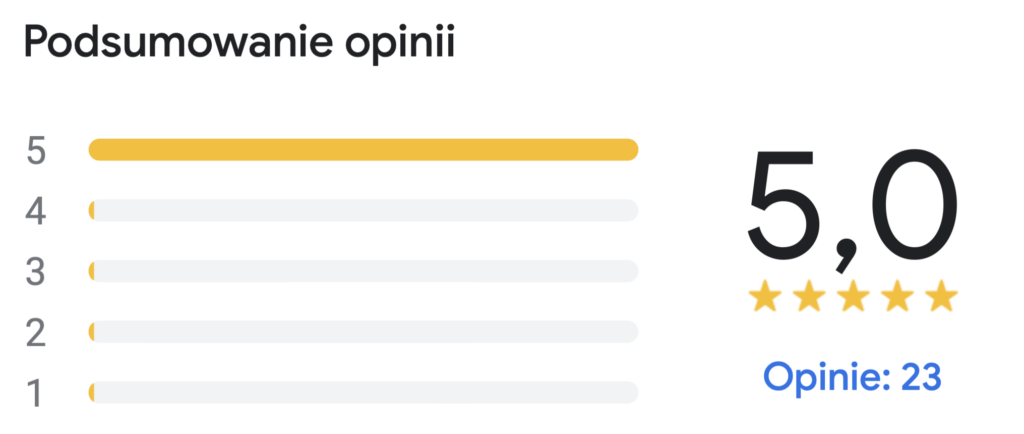The height and width of the screenshot is (434, 1024).
Task: Select the fourth gold rating star
Action: [x=897, y=297]
